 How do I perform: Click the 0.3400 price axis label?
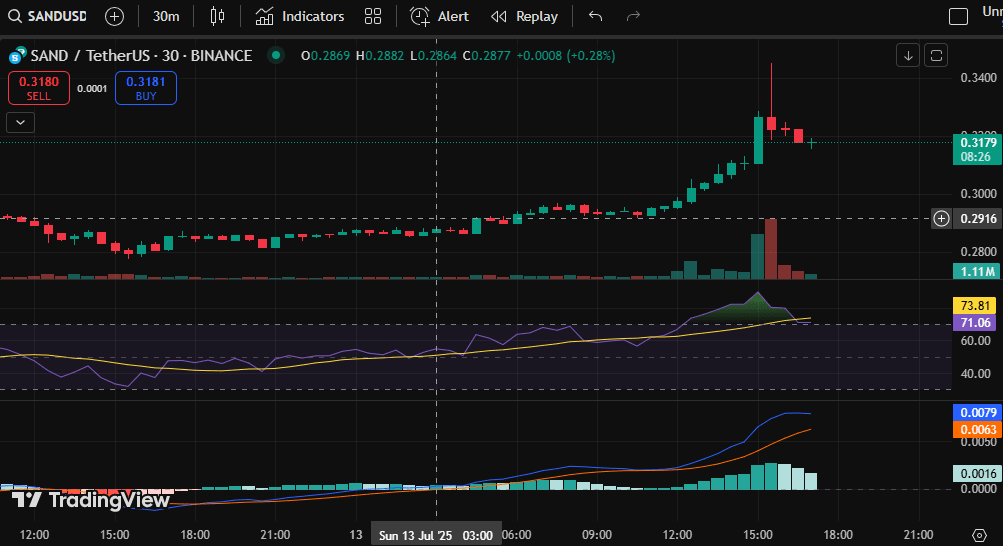pos(978,78)
